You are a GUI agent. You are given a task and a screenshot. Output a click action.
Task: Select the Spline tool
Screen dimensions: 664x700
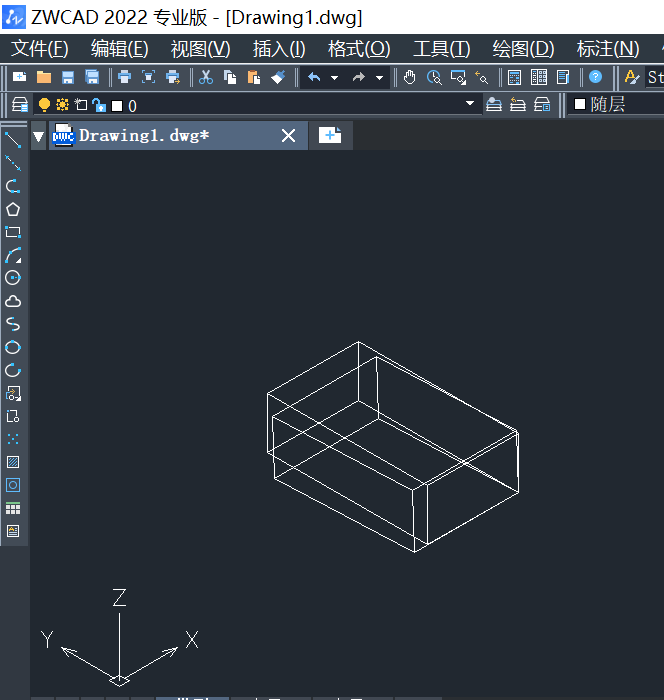tap(13, 324)
